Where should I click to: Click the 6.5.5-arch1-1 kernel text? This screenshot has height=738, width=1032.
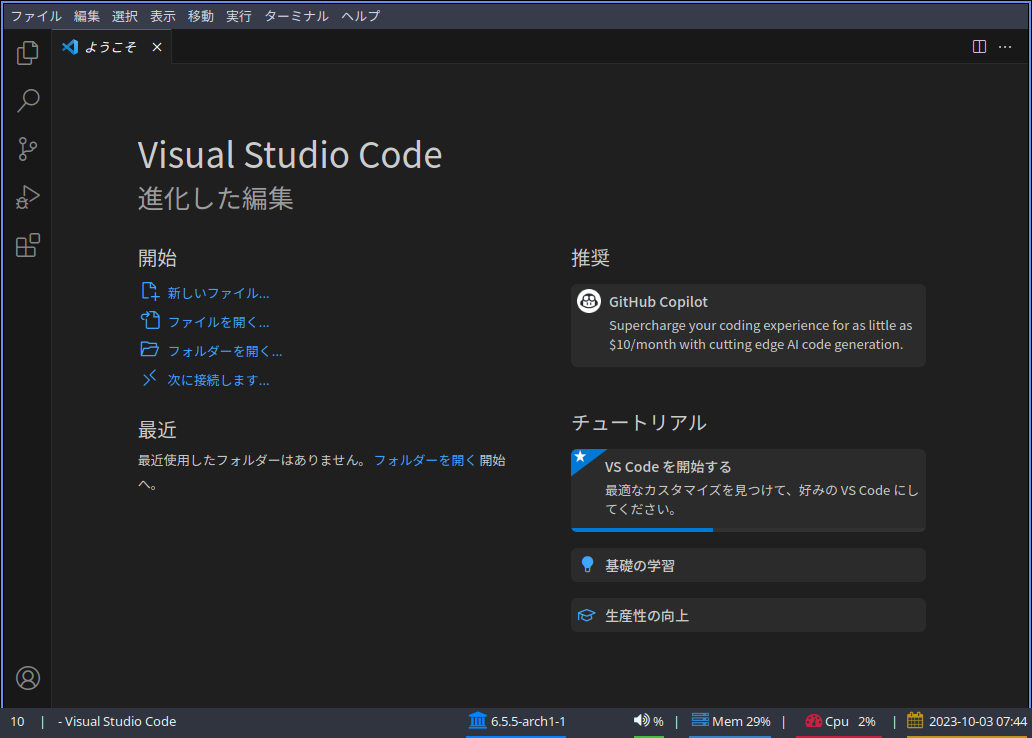point(528,722)
